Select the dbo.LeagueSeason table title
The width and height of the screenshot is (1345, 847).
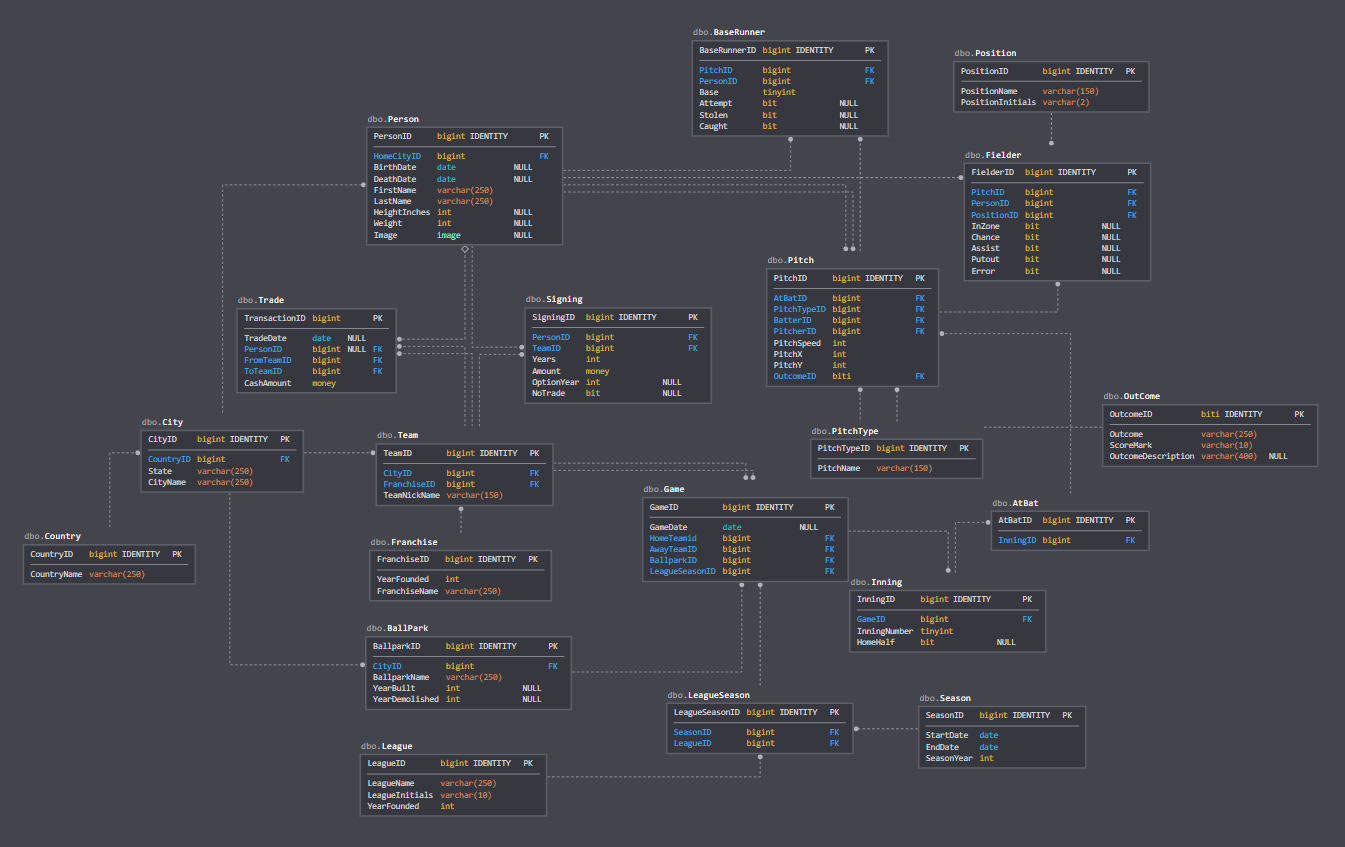click(708, 695)
